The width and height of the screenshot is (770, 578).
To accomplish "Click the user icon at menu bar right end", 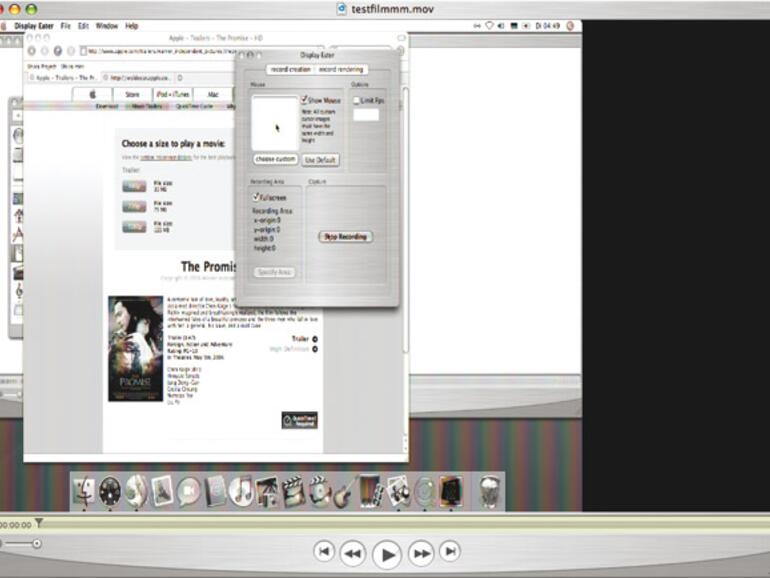I will tap(570, 26).
